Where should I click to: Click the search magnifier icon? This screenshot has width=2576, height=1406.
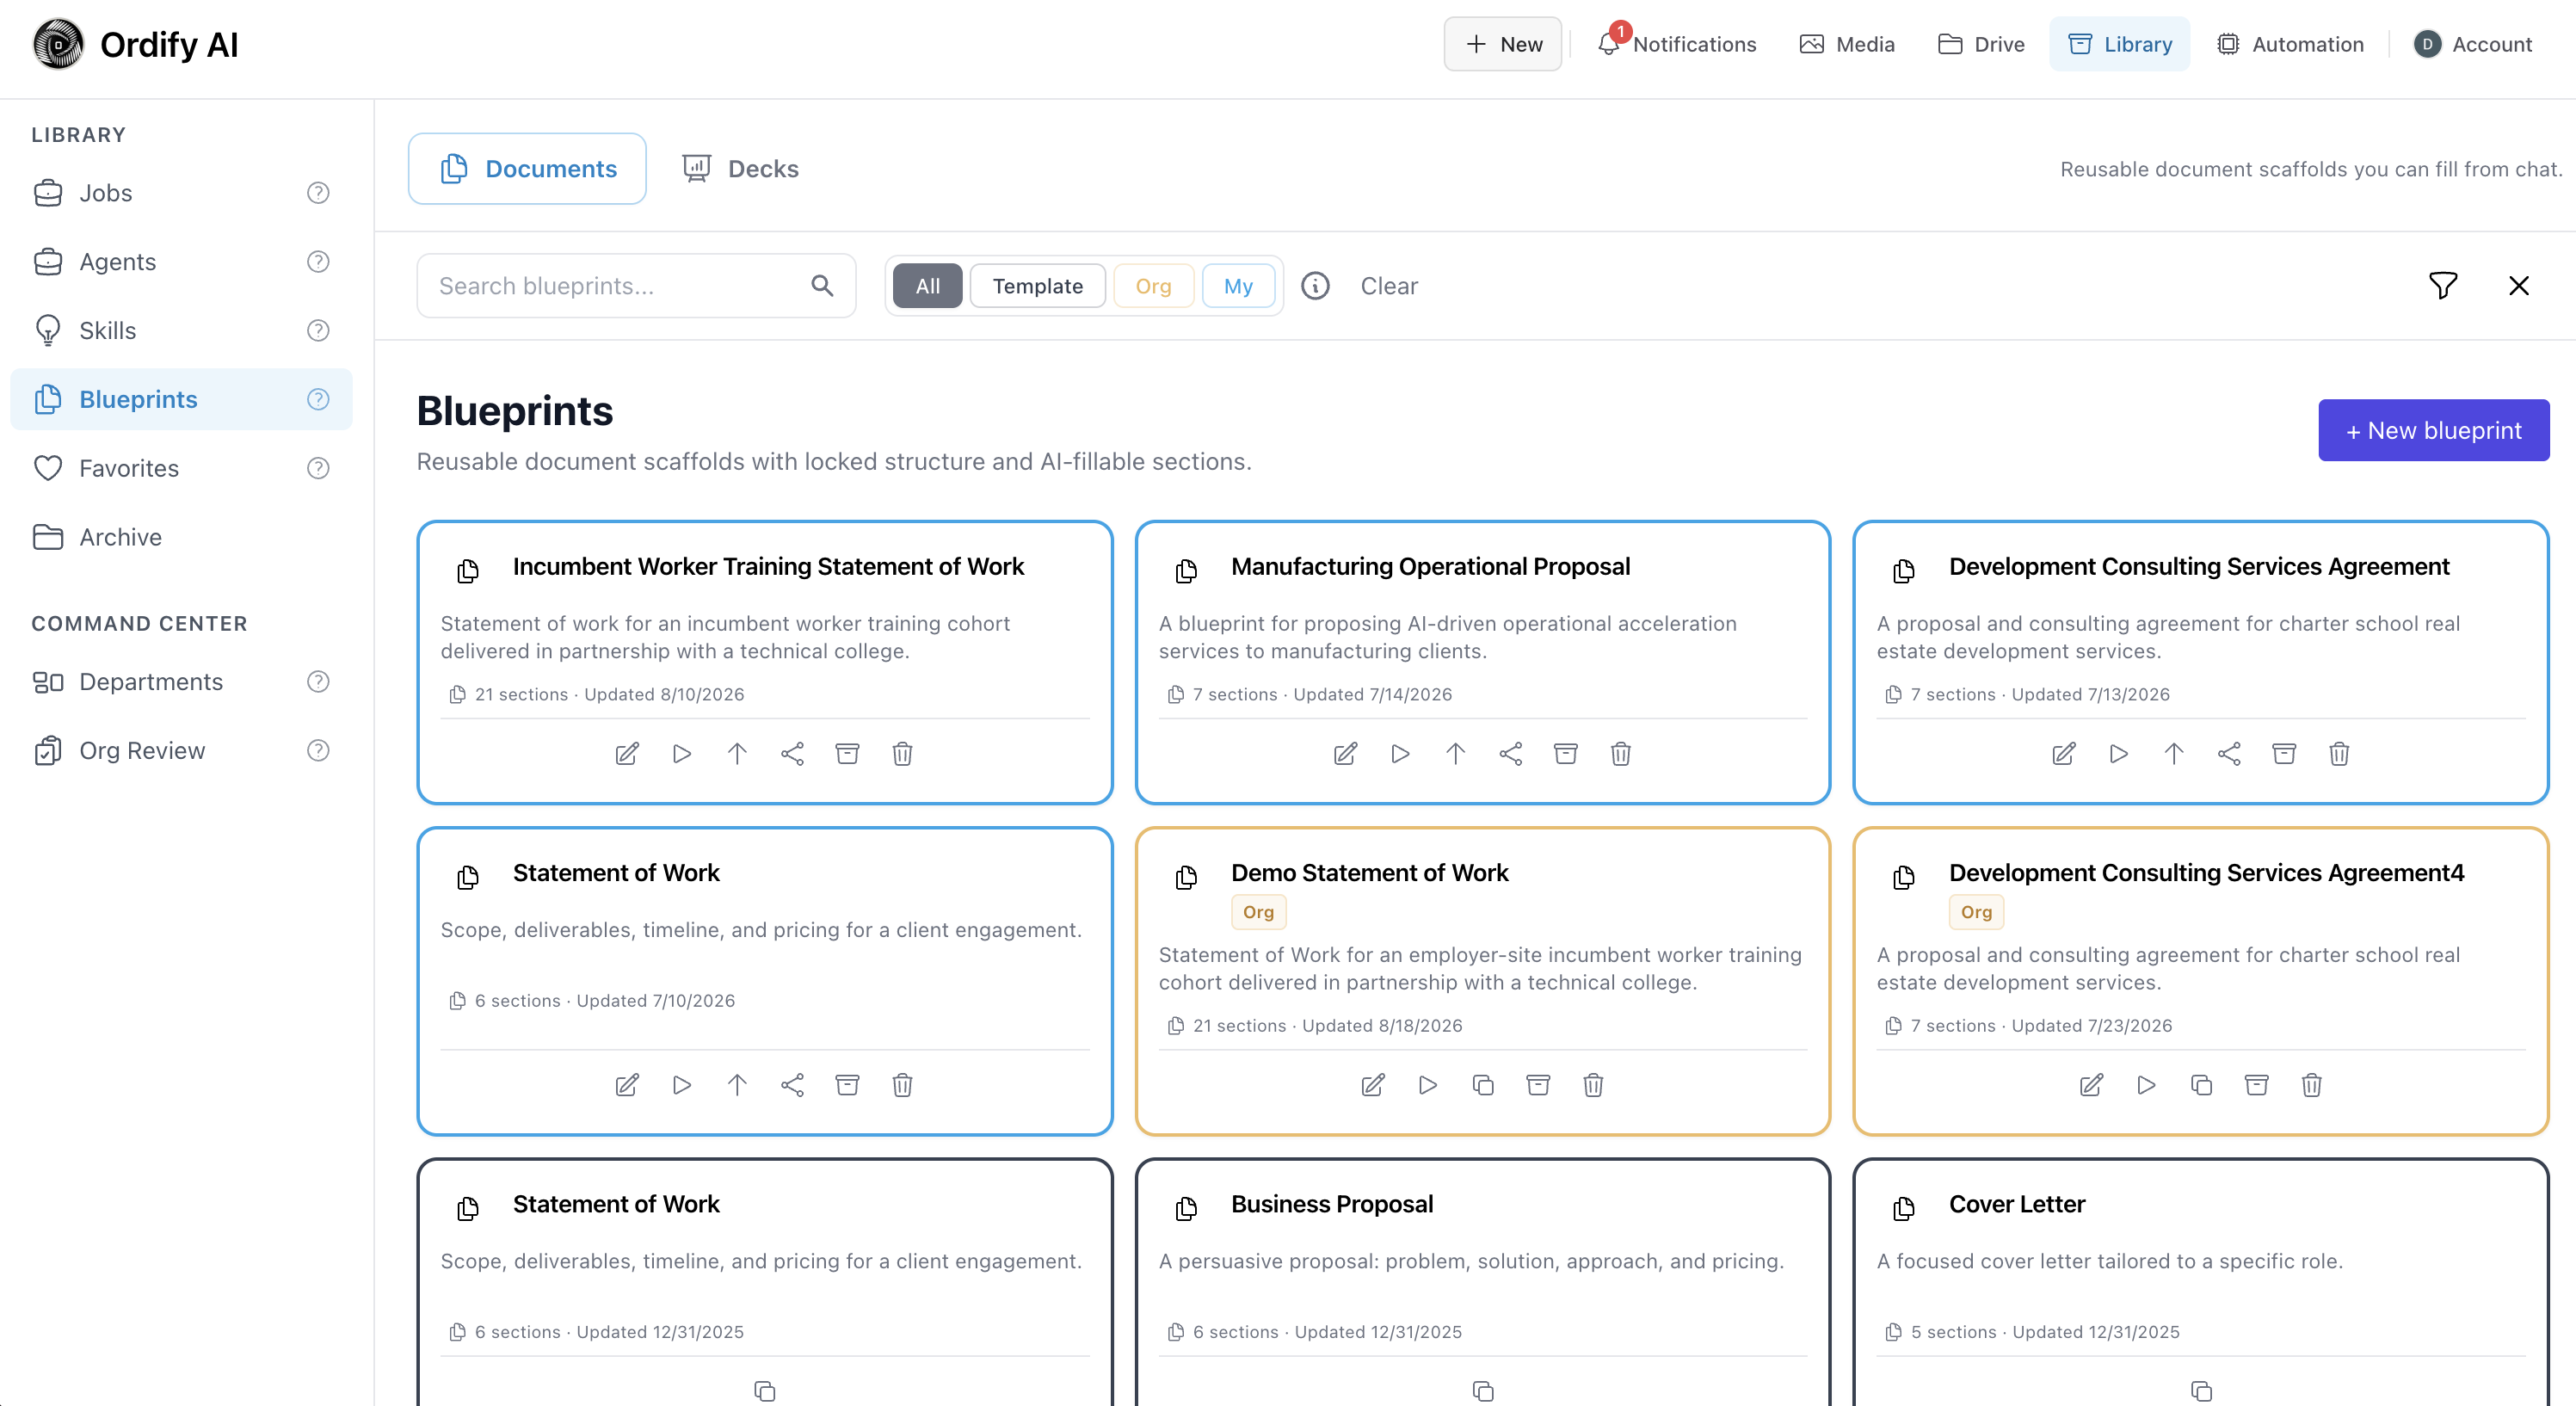coord(822,286)
